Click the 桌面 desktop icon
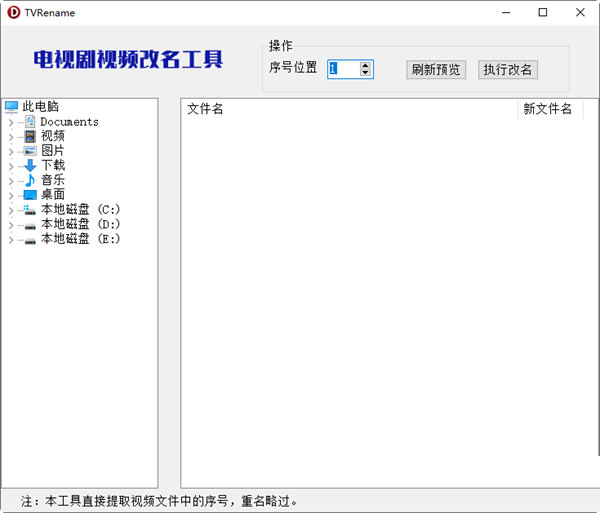The width and height of the screenshot is (600, 513). click(30, 195)
